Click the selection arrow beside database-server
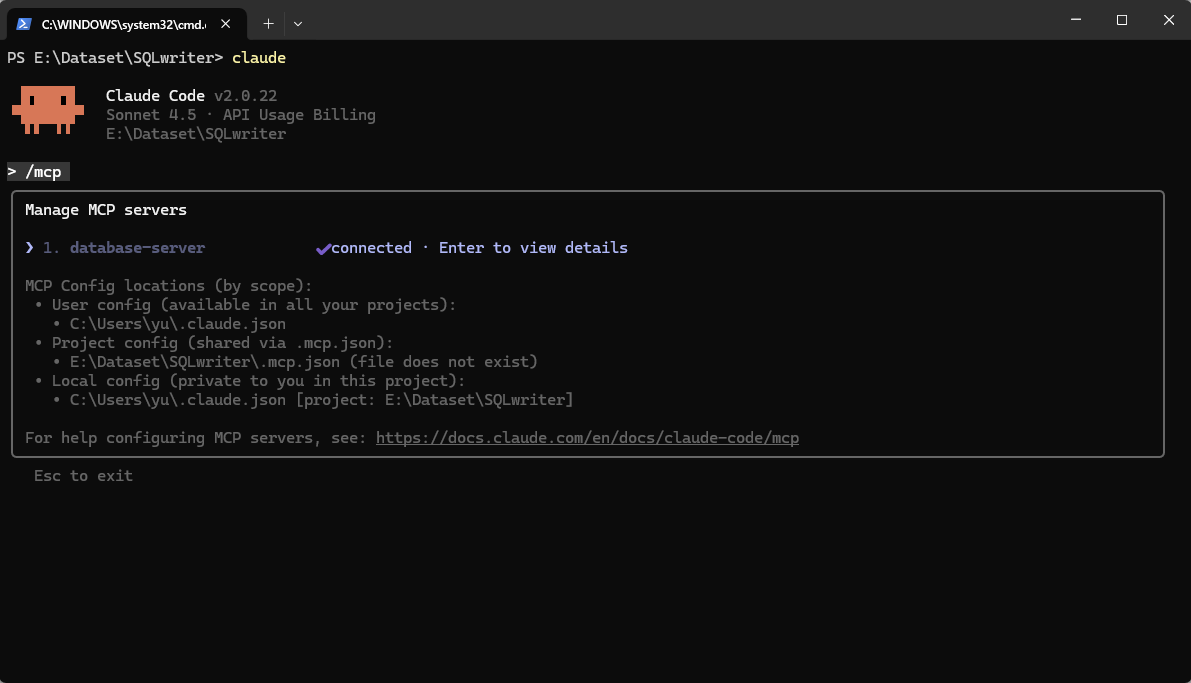The width and height of the screenshot is (1191, 683). pos(30,248)
